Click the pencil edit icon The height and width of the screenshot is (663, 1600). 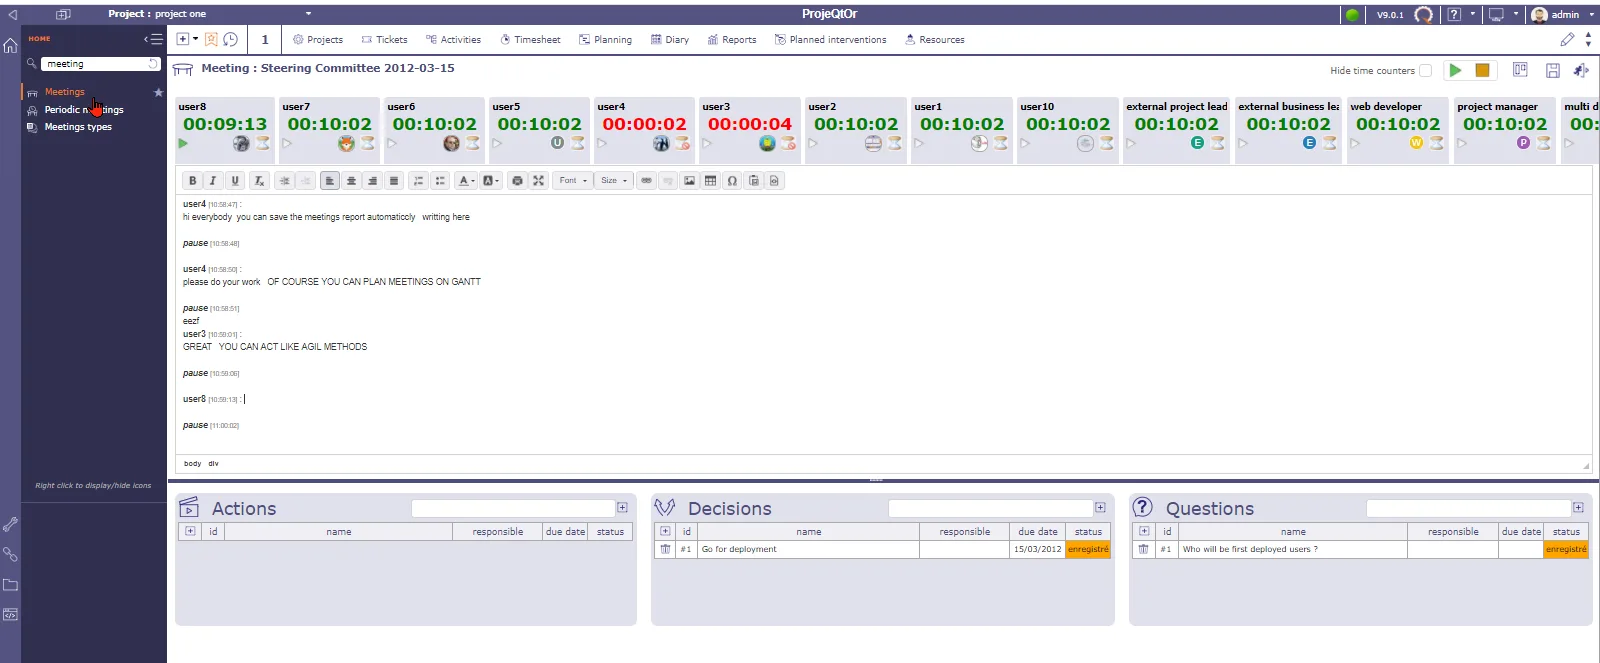(x=1567, y=40)
